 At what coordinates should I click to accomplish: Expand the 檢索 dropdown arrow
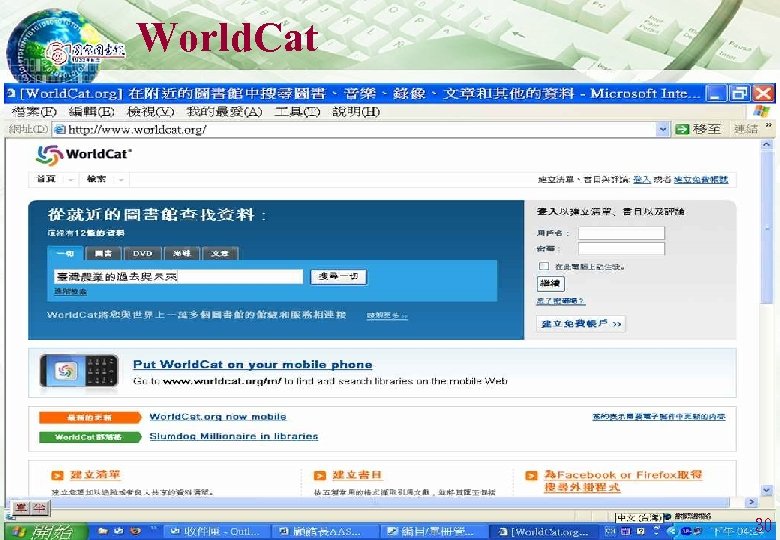coord(121,180)
